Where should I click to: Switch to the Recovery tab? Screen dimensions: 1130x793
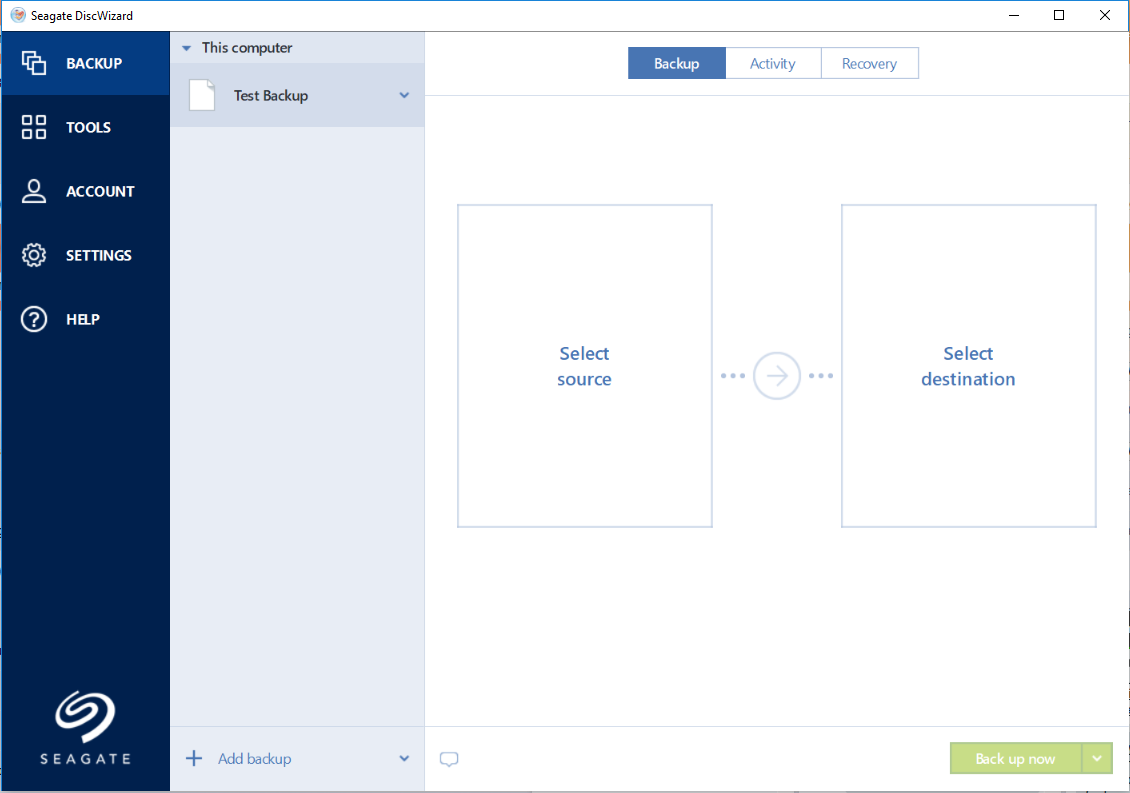coord(869,63)
